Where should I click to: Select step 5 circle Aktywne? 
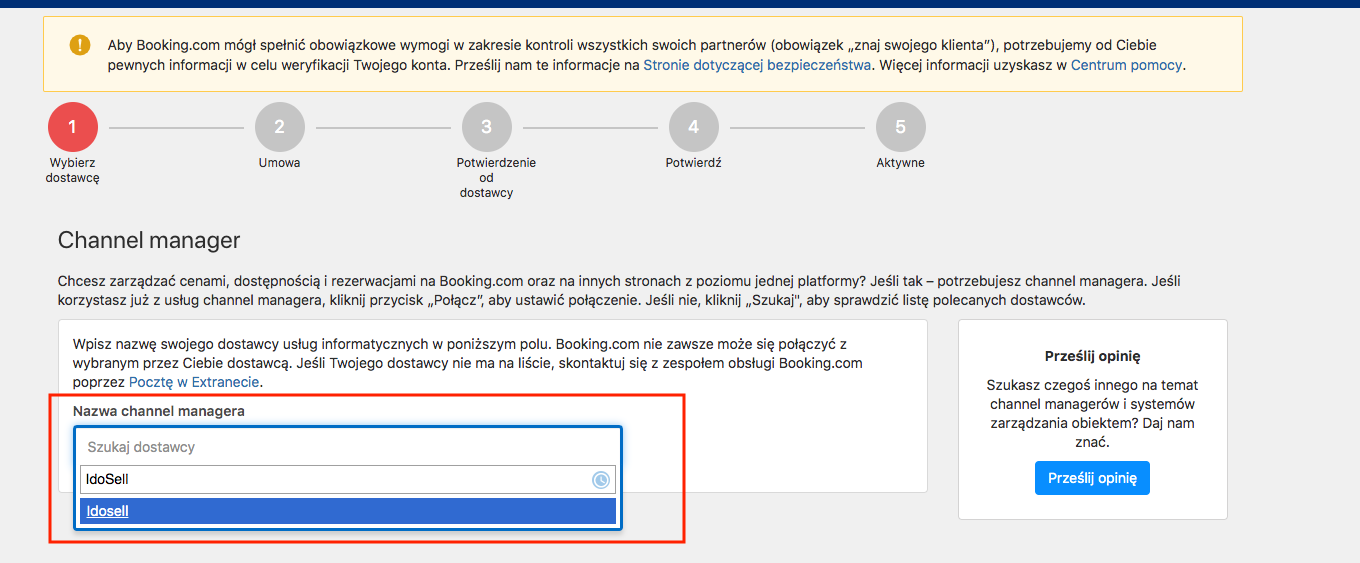coord(901,127)
